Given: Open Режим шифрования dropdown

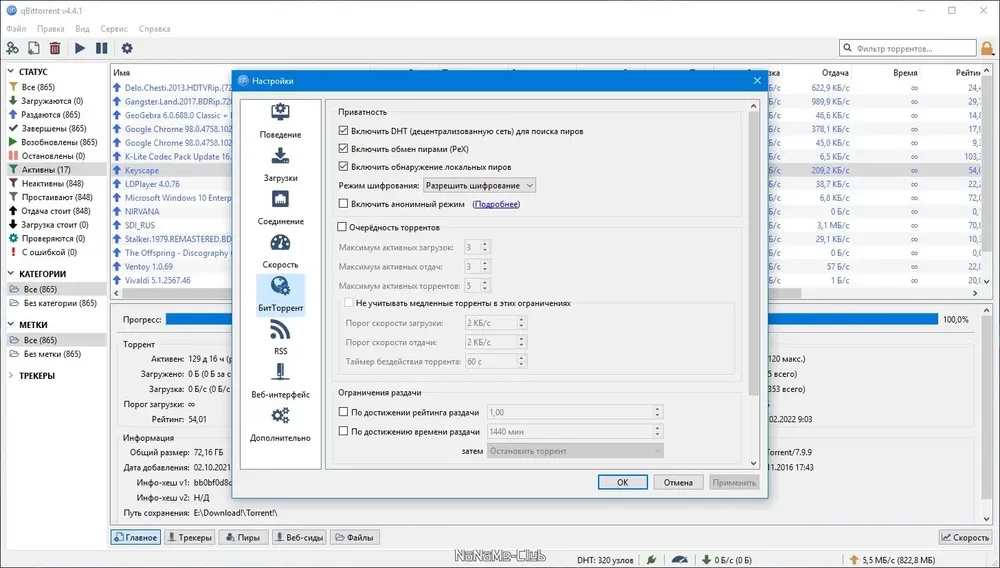Looking at the screenshot, I should point(480,186).
